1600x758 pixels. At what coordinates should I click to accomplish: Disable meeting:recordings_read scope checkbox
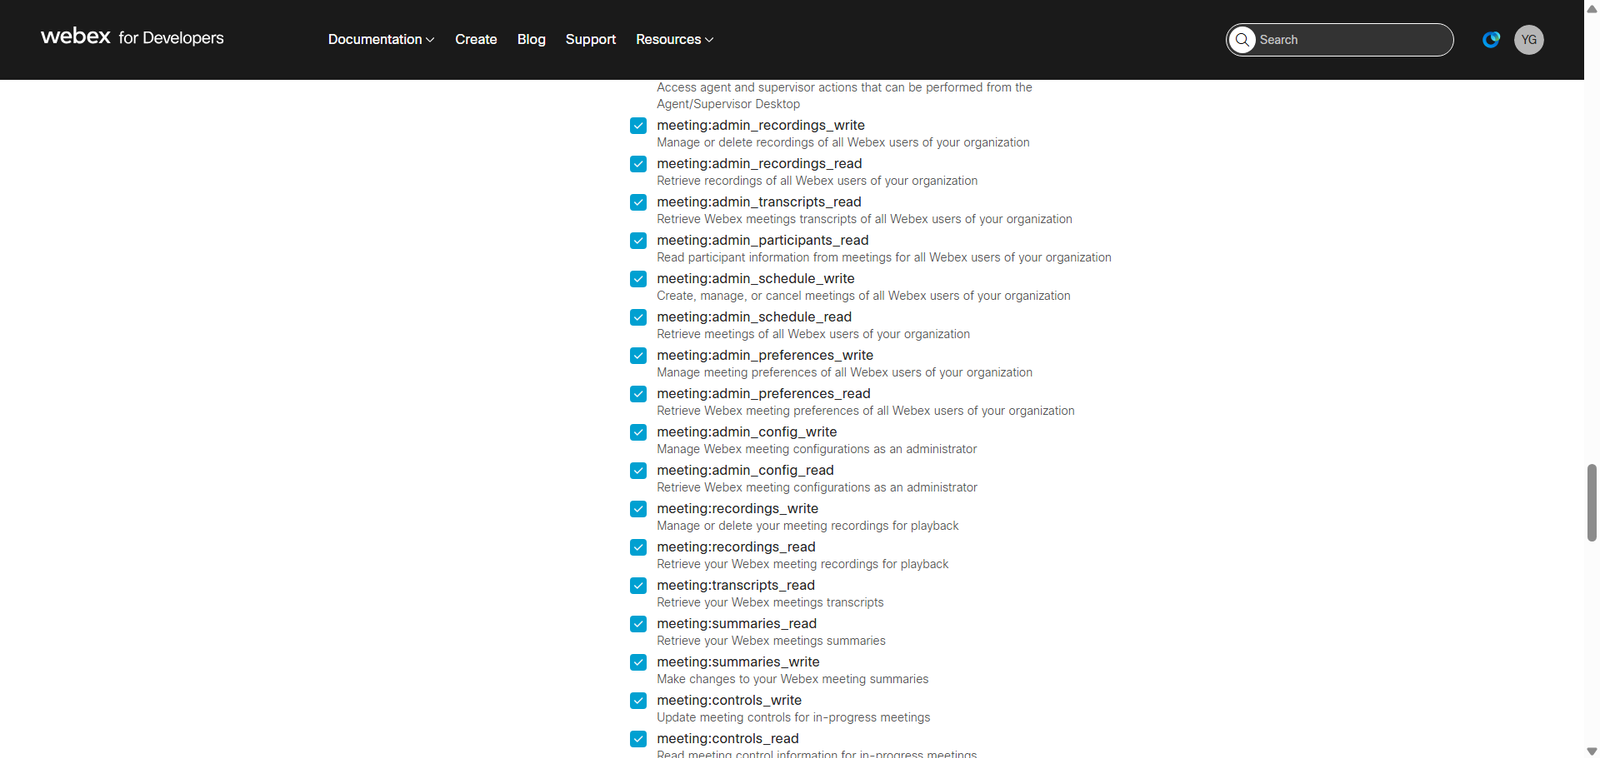638,547
